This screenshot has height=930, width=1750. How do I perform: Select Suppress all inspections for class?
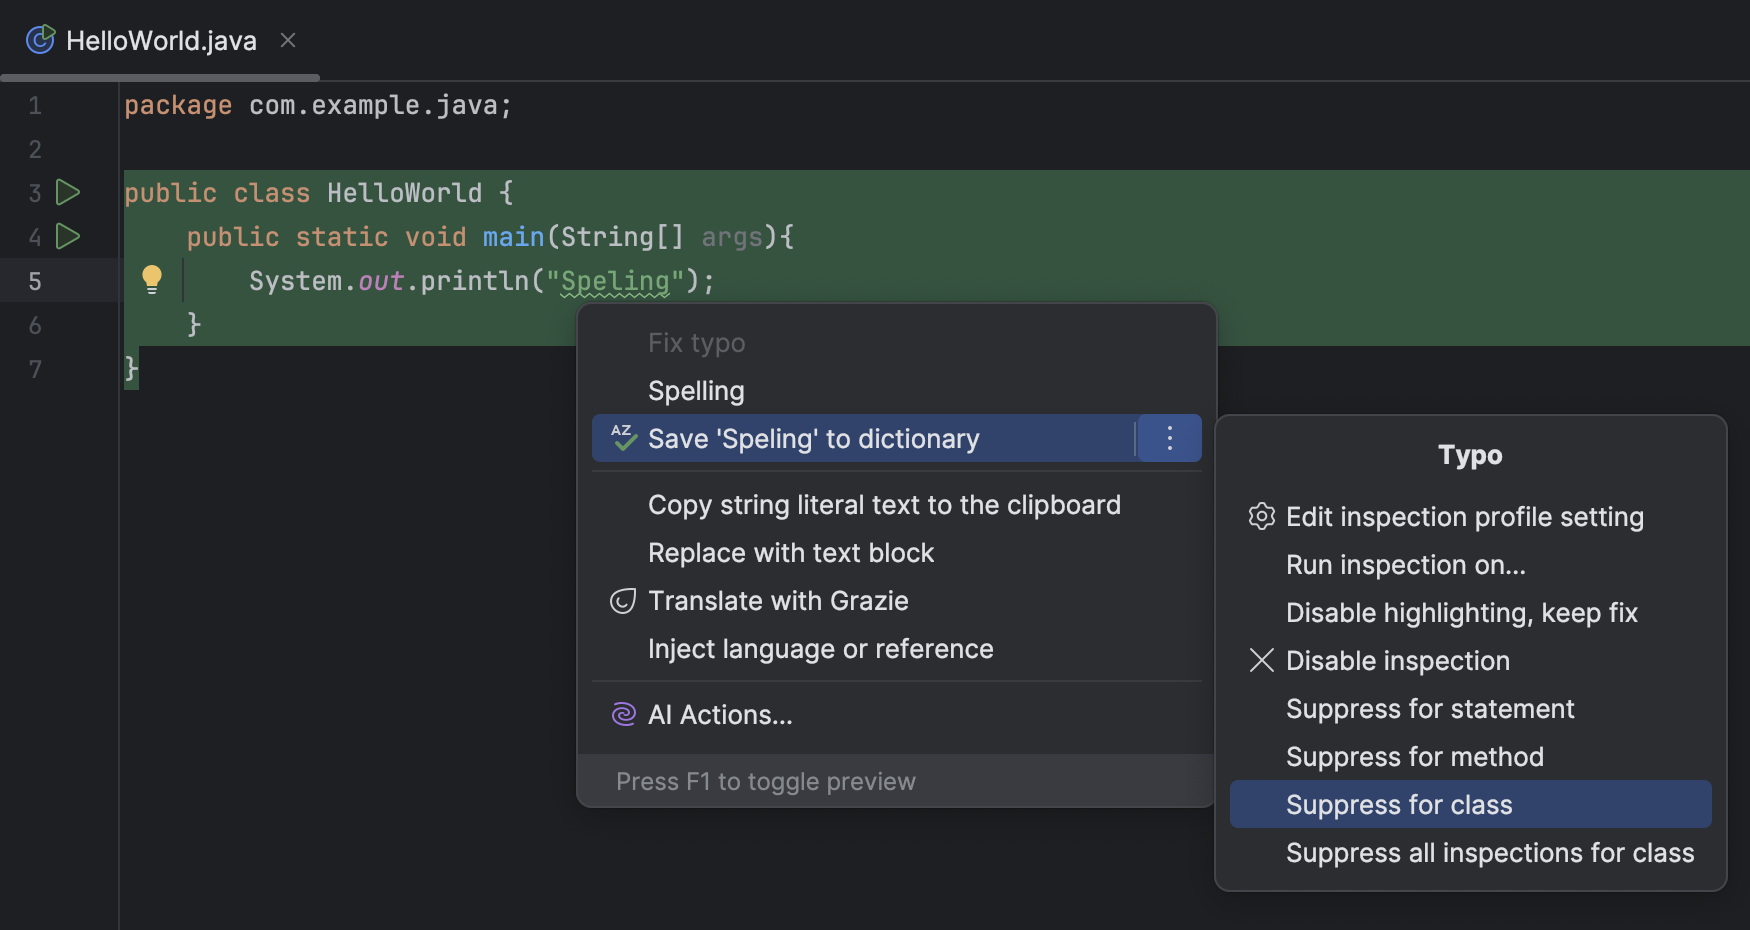pos(1489,852)
